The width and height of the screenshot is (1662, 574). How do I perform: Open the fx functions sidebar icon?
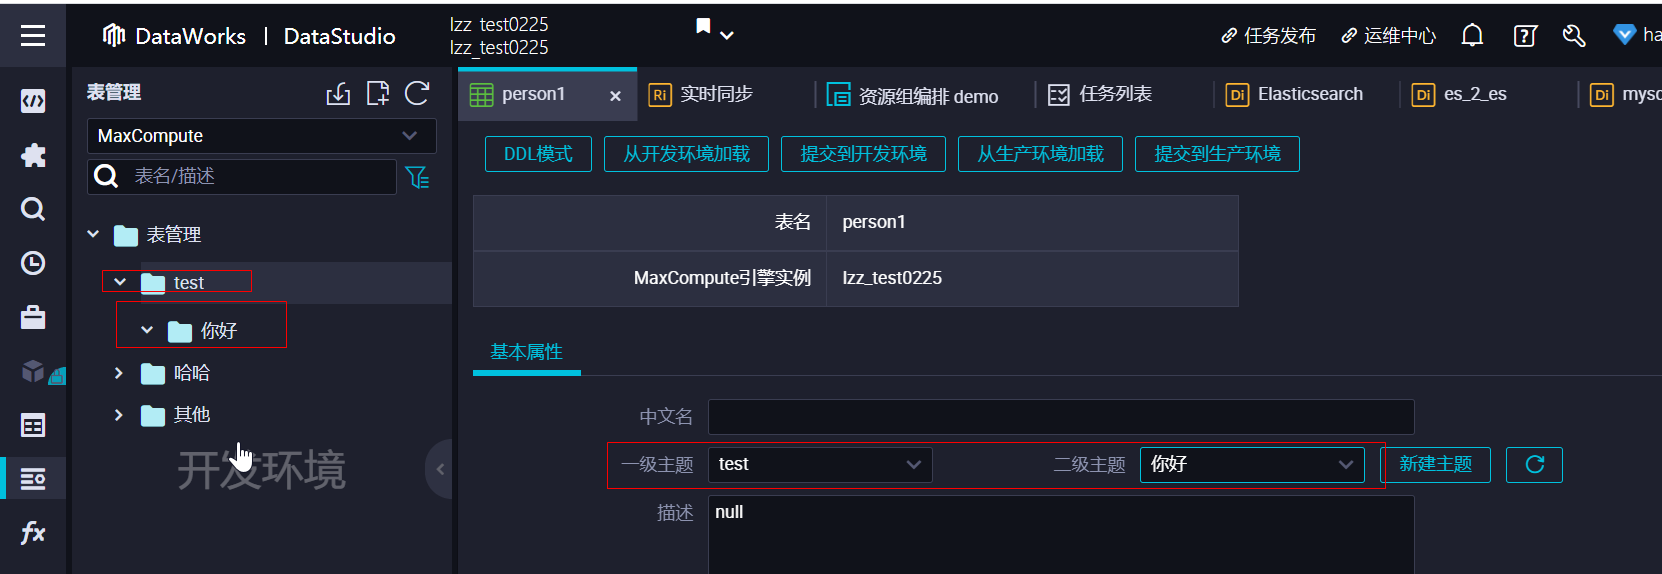click(x=33, y=532)
